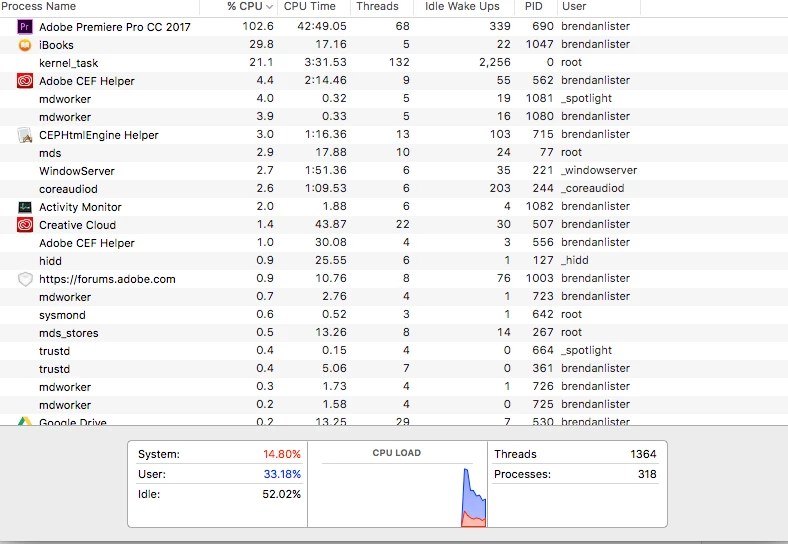The height and width of the screenshot is (544, 788).
Task: Click the User 33.18% value
Action: [x=282, y=474]
